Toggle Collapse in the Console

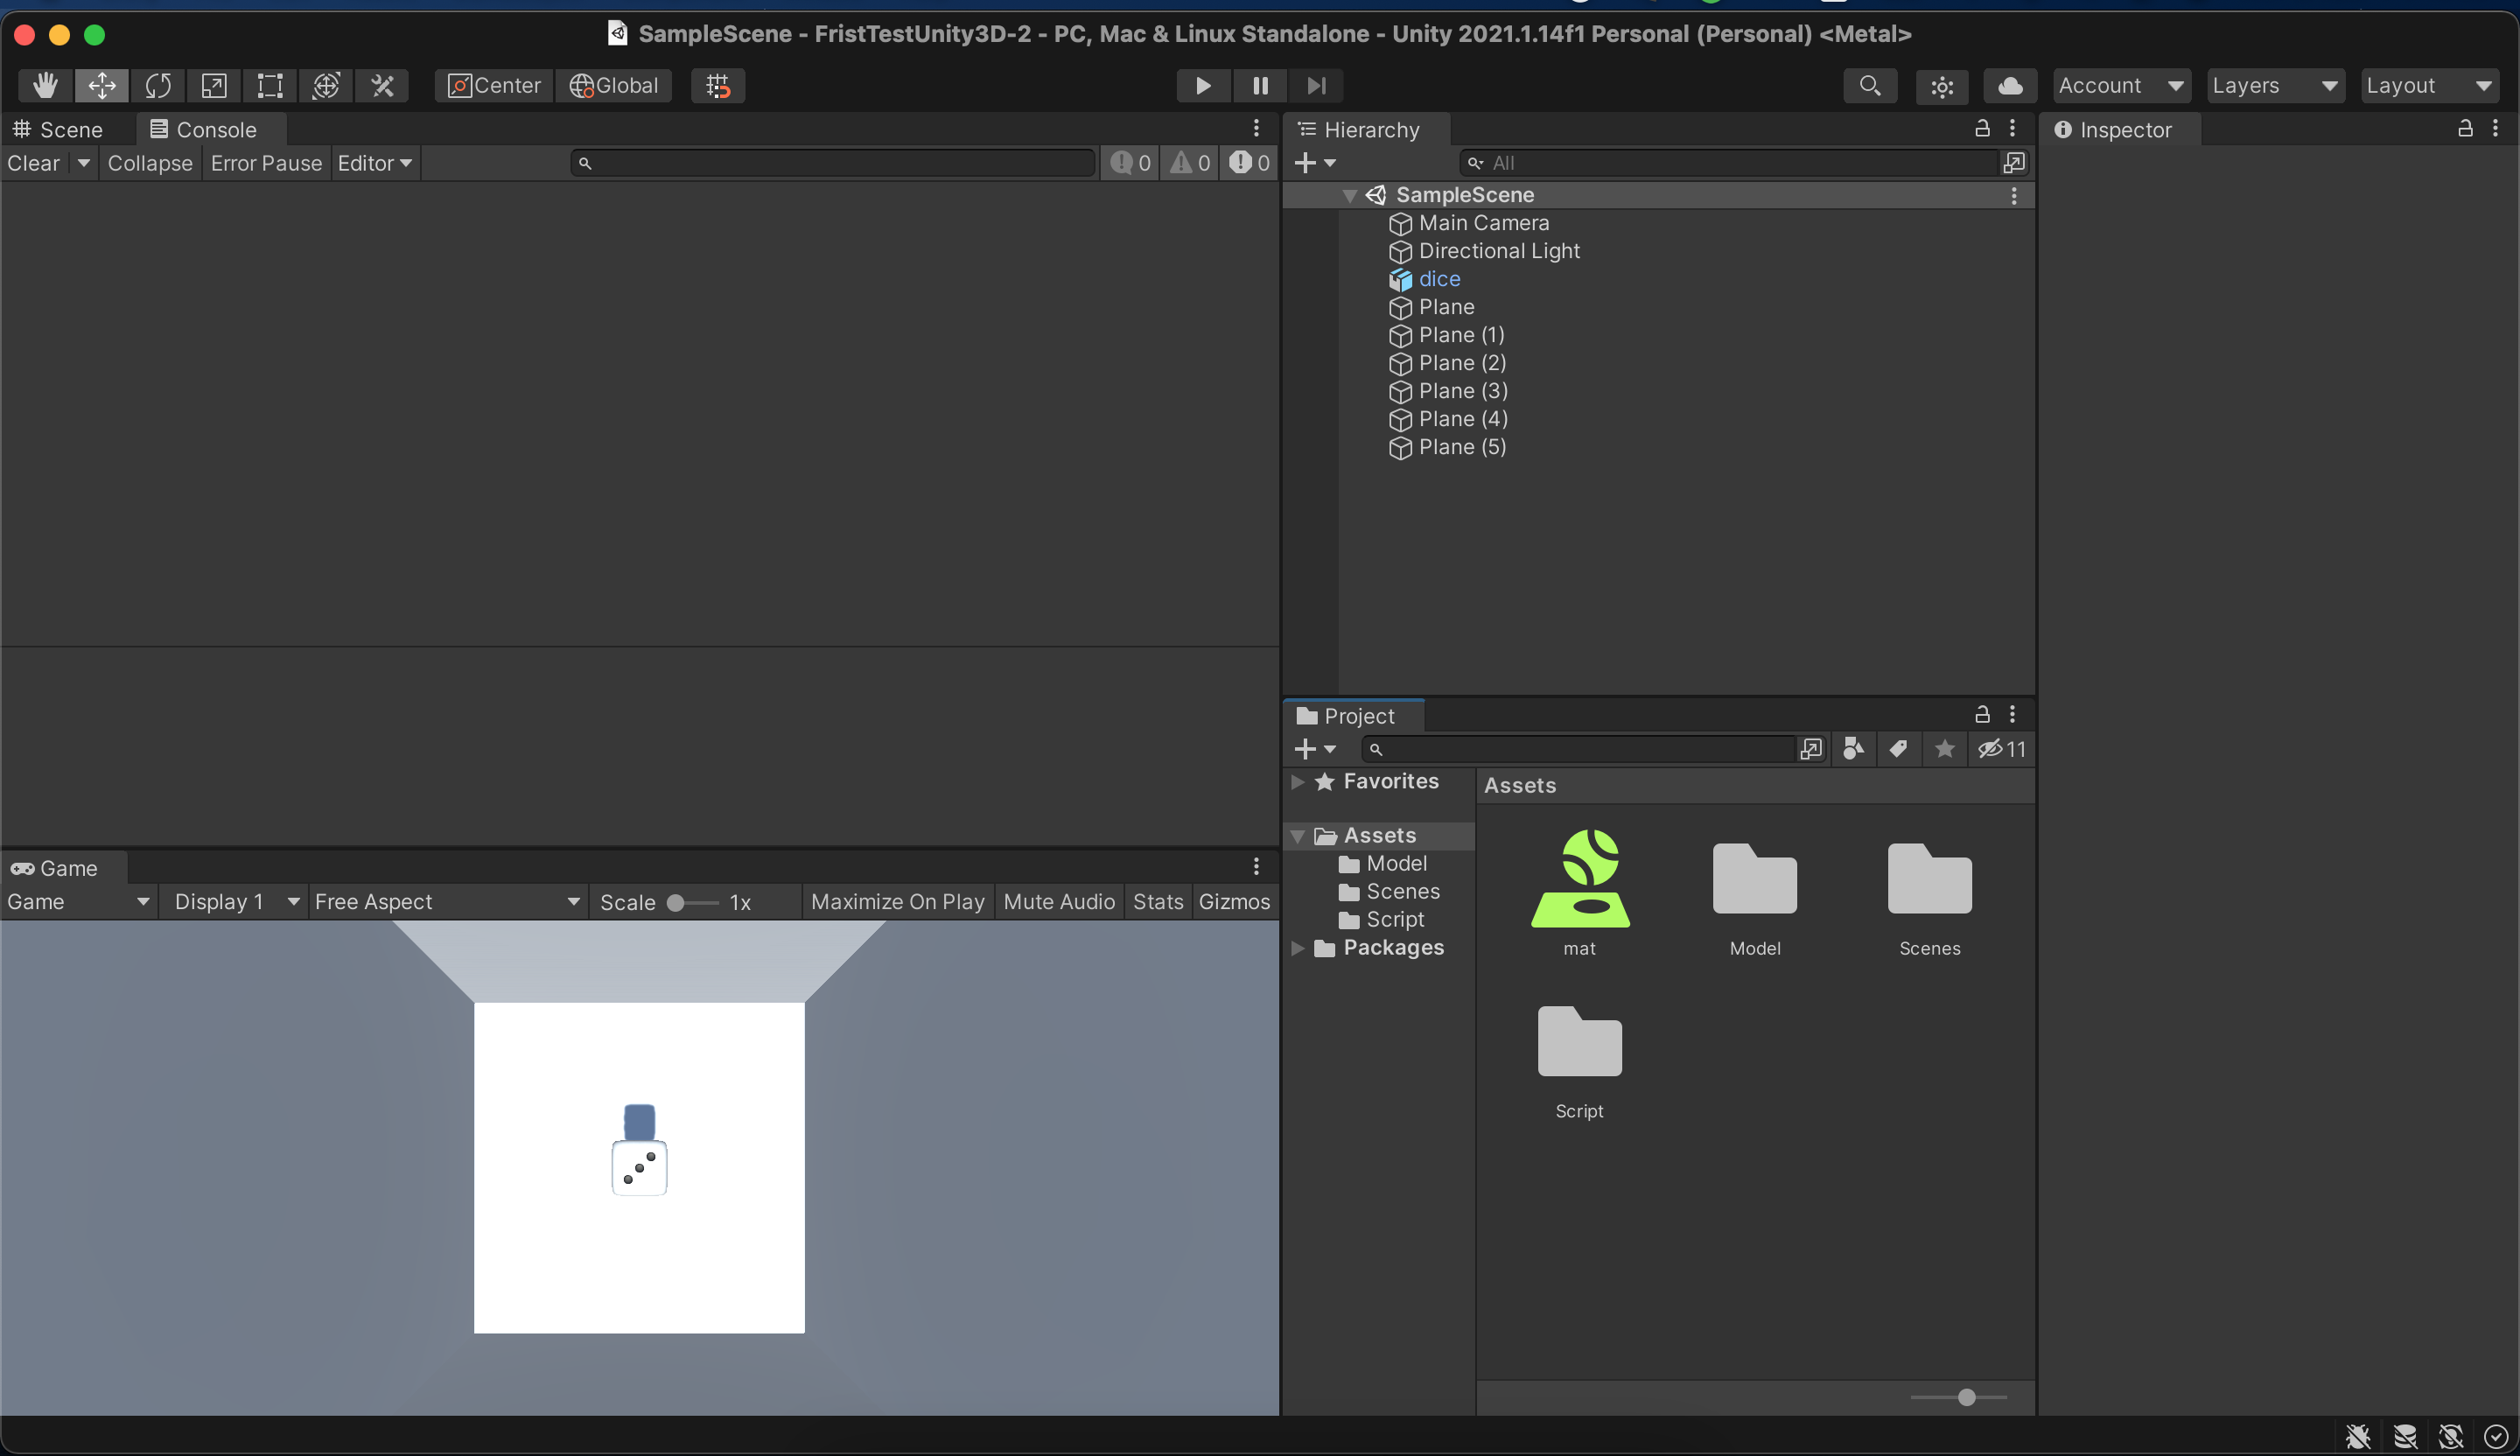pyautogui.click(x=150, y=163)
